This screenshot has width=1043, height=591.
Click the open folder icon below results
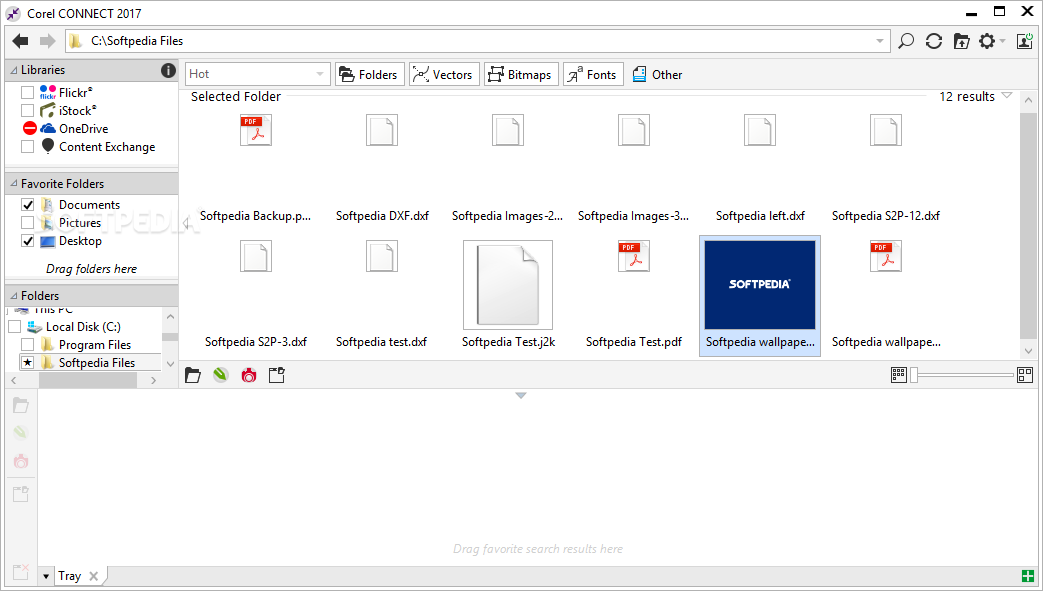click(193, 375)
